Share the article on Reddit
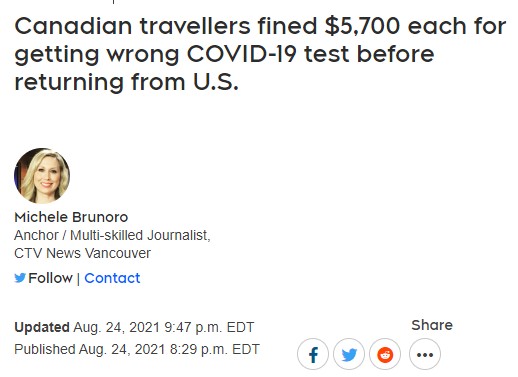 point(385,354)
